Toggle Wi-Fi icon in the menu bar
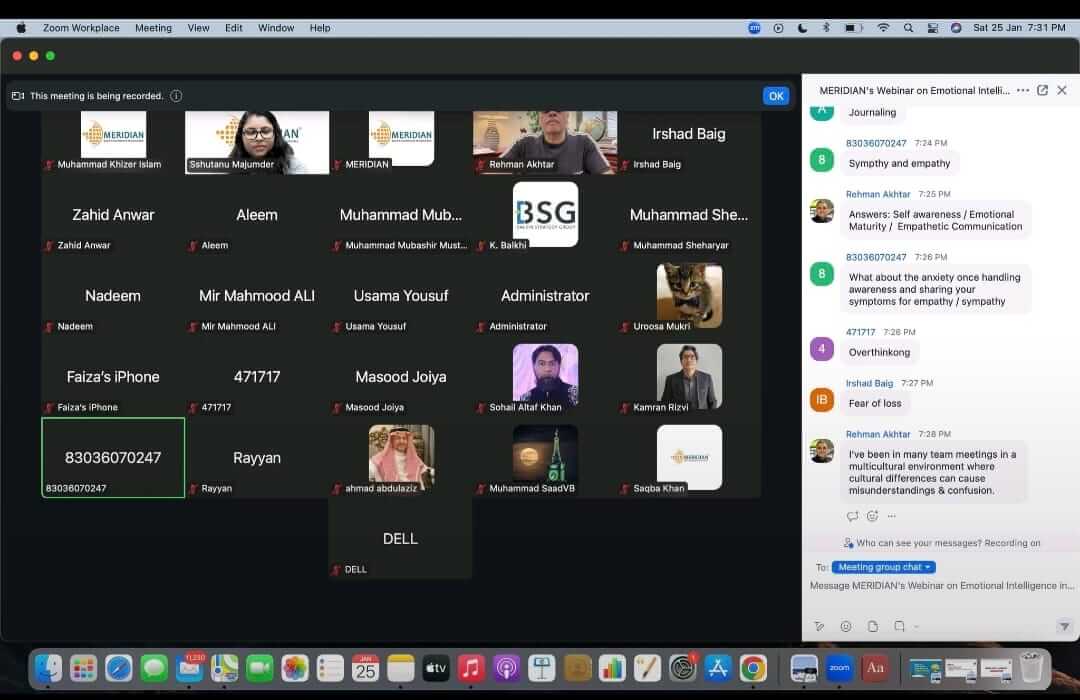 pyautogui.click(x=882, y=28)
